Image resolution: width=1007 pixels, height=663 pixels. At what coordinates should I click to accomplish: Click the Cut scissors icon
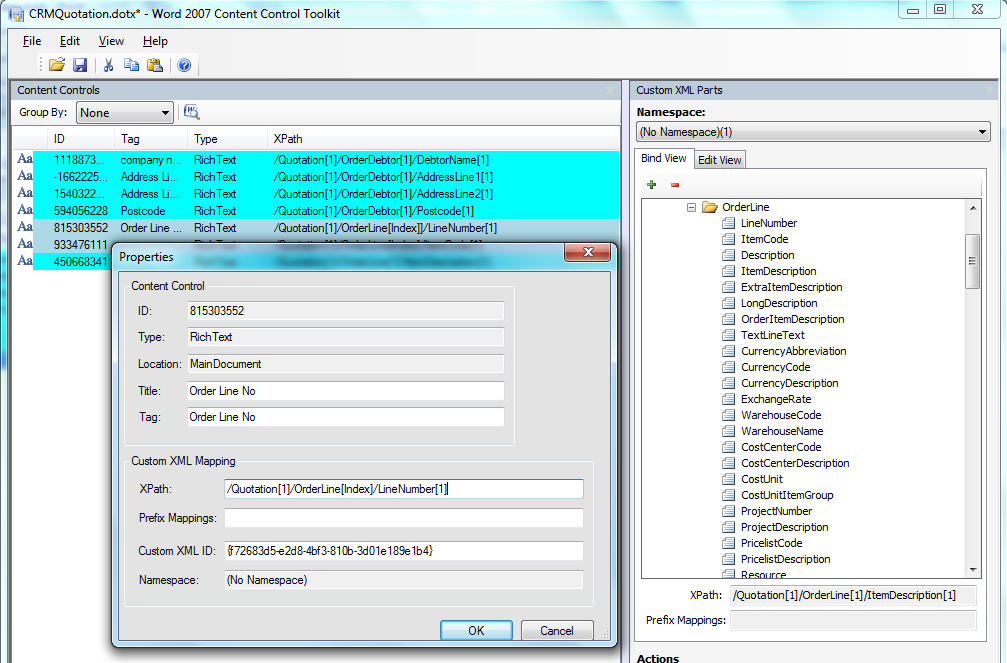109,65
